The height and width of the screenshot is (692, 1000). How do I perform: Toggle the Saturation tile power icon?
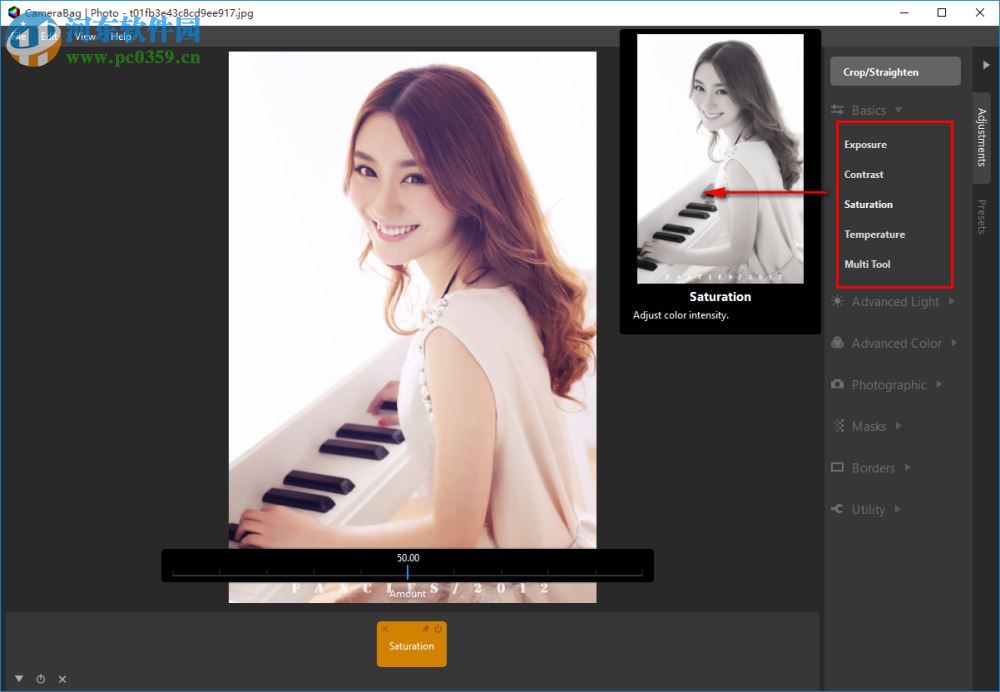tap(438, 629)
